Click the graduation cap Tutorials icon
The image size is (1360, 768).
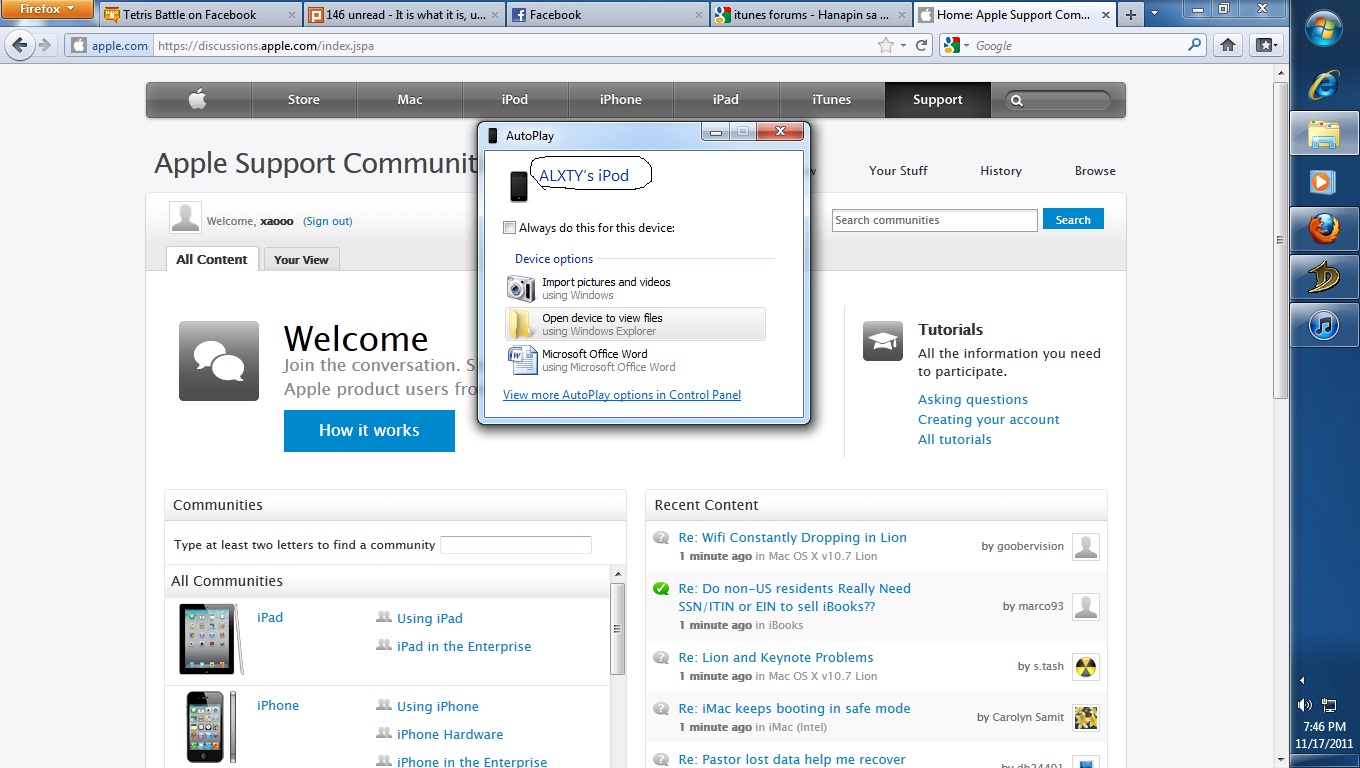click(x=883, y=341)
